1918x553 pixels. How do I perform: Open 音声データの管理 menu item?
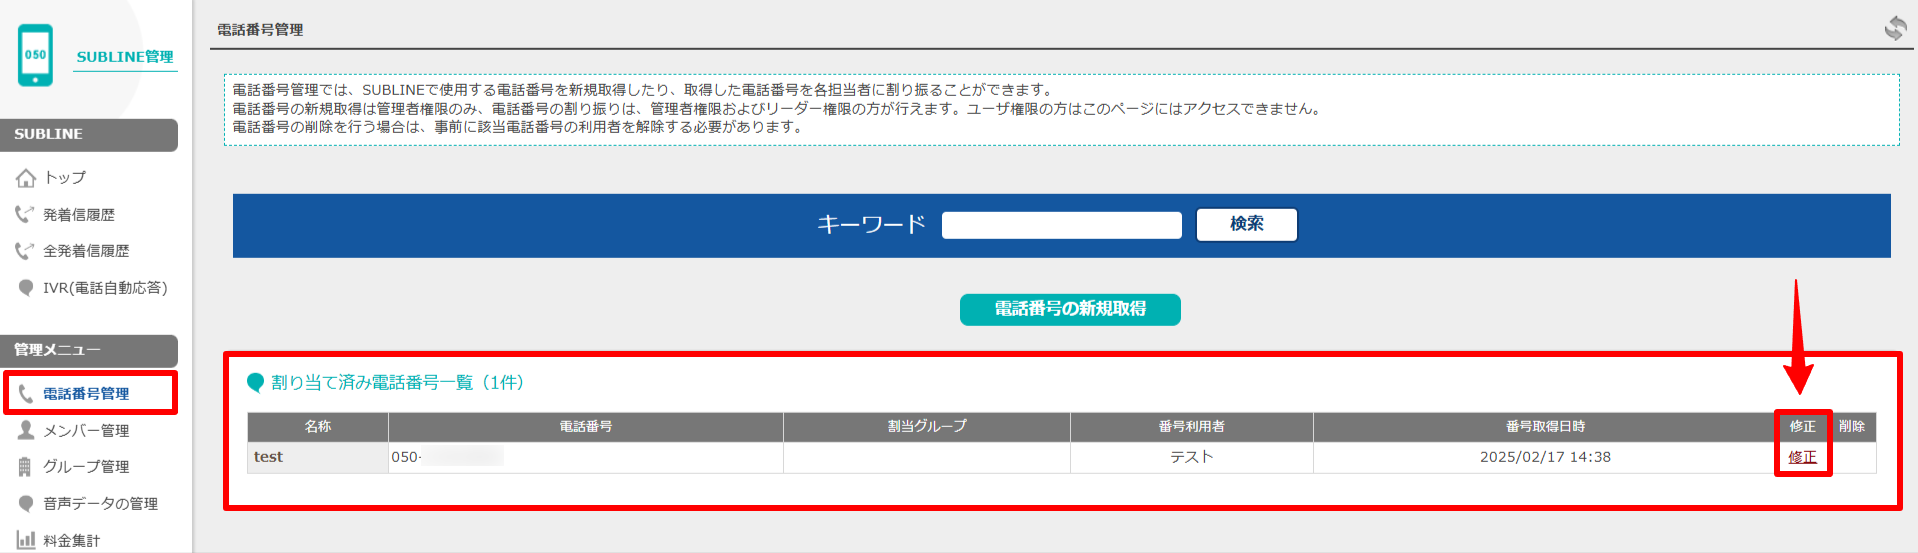click(x=100, y=504)
